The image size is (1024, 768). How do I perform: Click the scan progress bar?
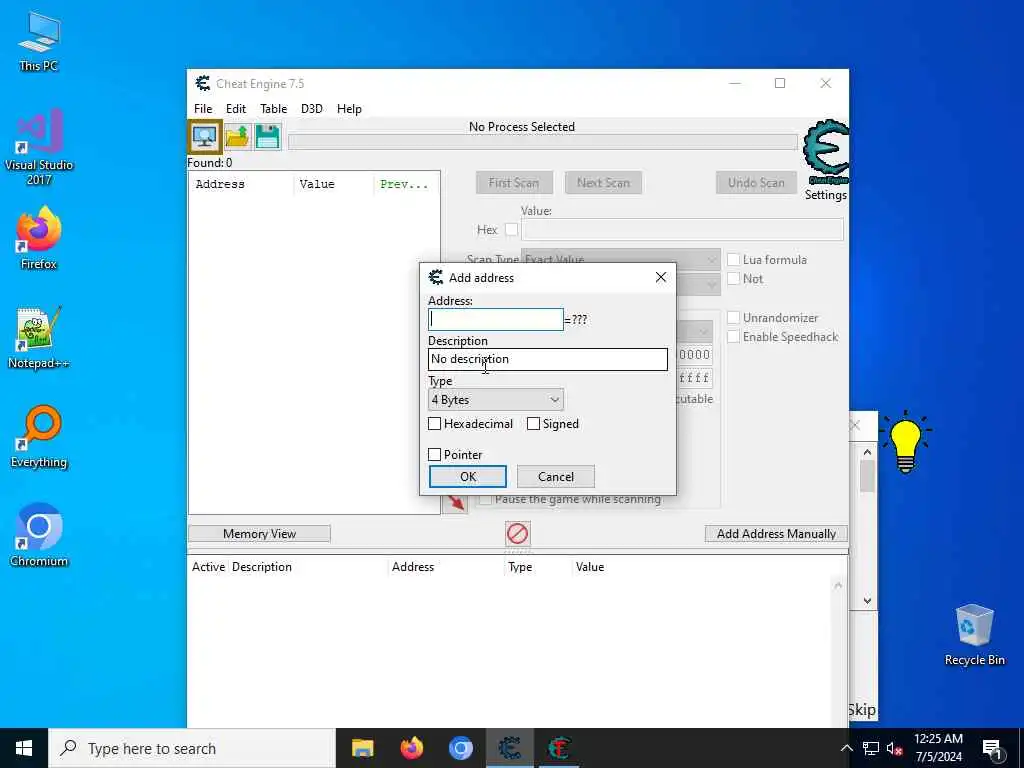[543, 142]
